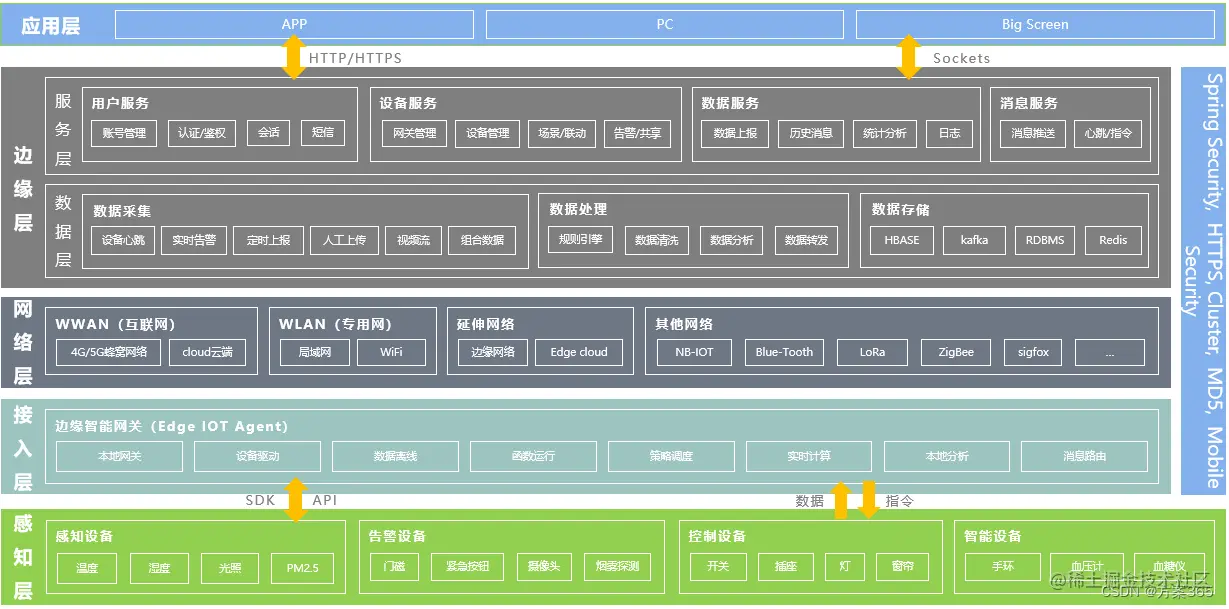The height and width of the screenshot is (609, 1229).
Task: Click the 规则引擎 box in 数据处理
Action: [579, 240]
